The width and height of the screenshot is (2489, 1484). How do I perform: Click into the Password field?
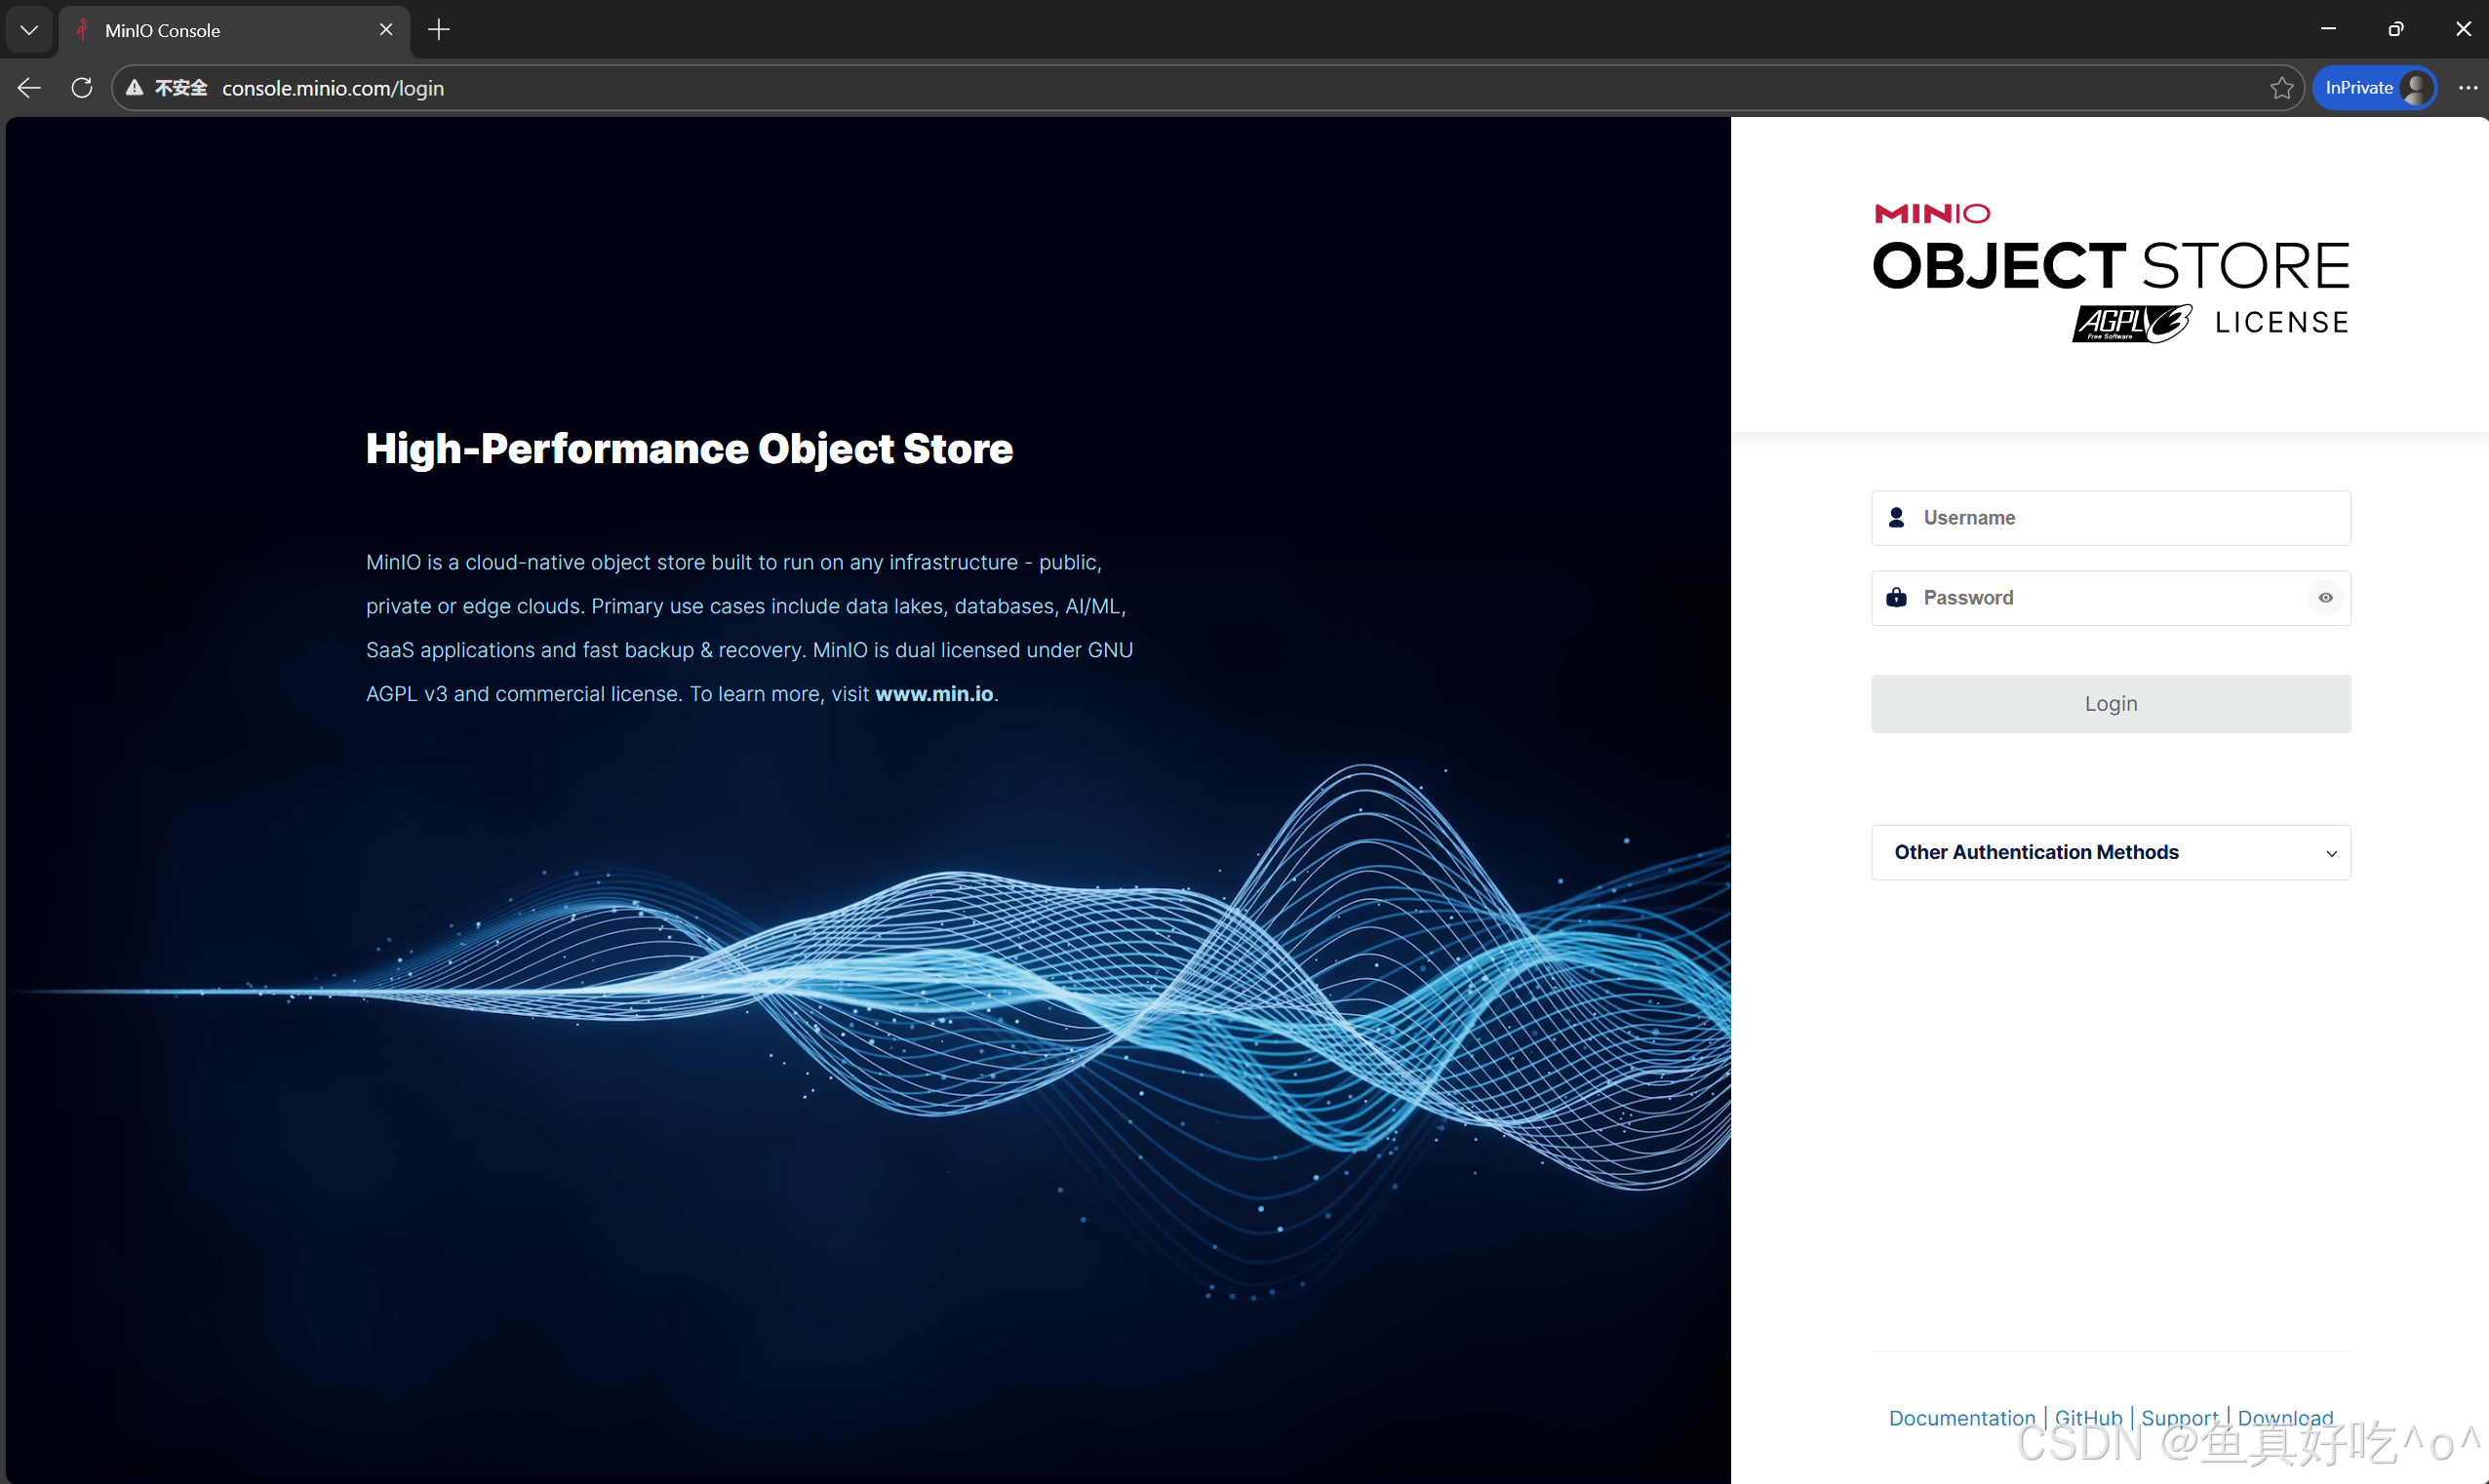point(2100,598)
